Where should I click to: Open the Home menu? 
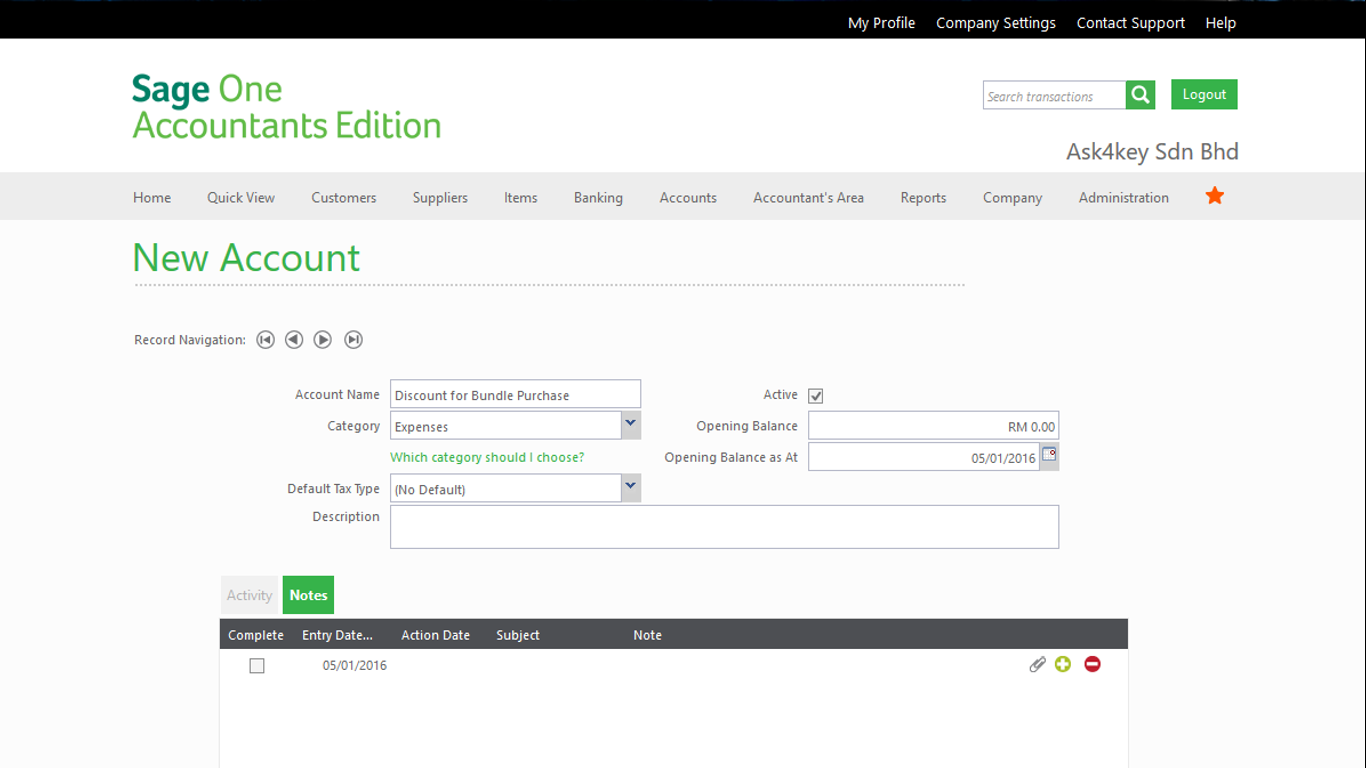pyautogui.click(x=152, y=197)
